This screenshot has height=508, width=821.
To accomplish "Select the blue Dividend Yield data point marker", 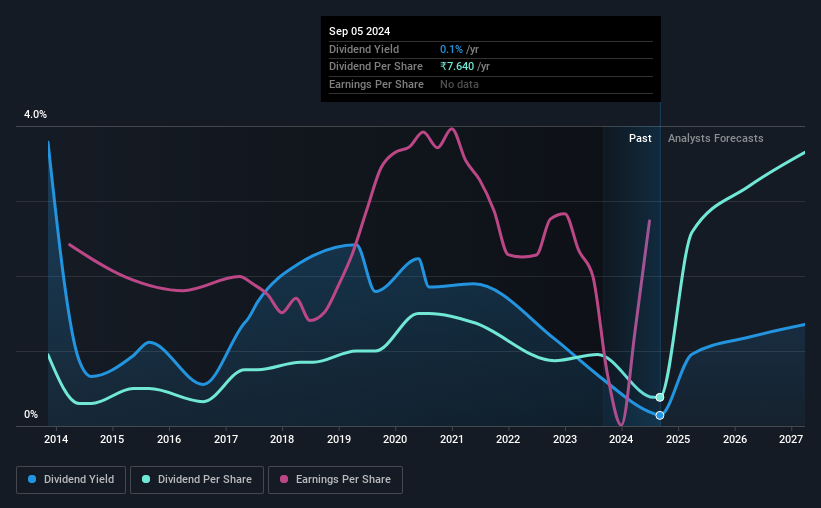I will coord(660,415).
